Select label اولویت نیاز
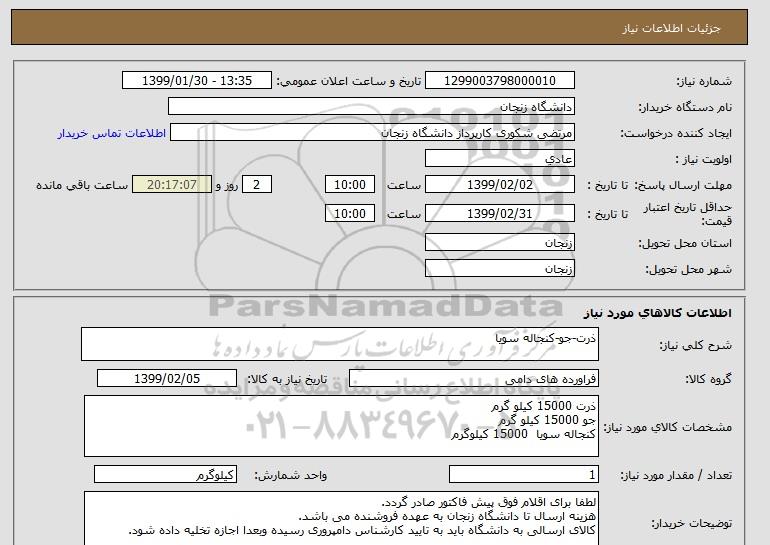Image resolution: width=770 pixels, height=545 pixels. coord(704,159)
